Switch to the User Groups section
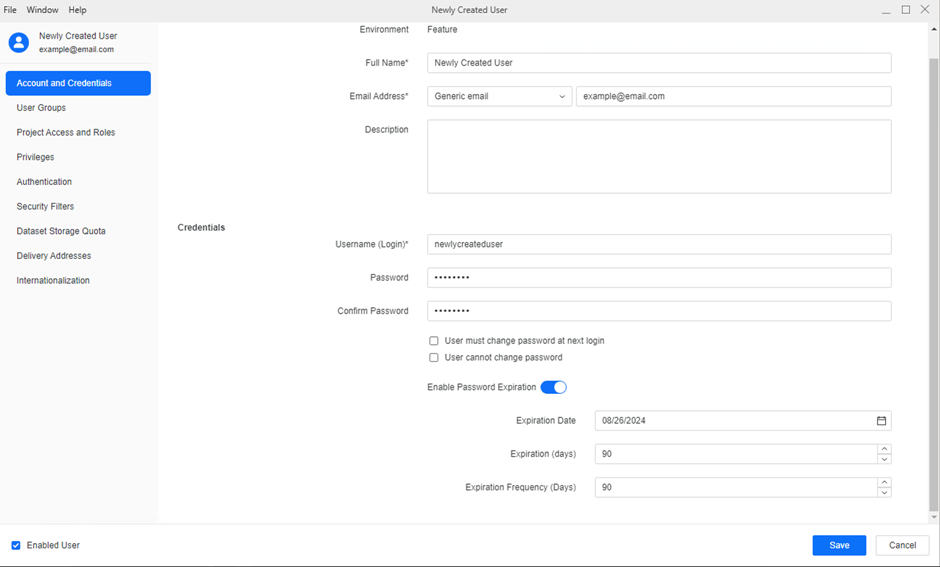This screenshot has width=940, height=567. (41, 108)
